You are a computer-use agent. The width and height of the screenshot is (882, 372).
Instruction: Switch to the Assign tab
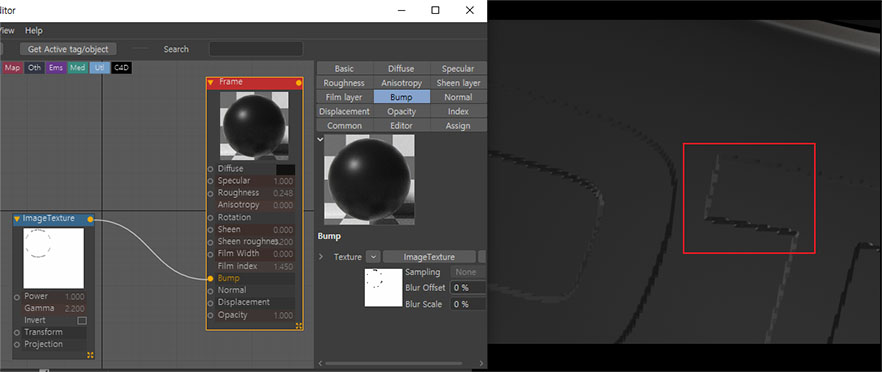click(458, 126)
